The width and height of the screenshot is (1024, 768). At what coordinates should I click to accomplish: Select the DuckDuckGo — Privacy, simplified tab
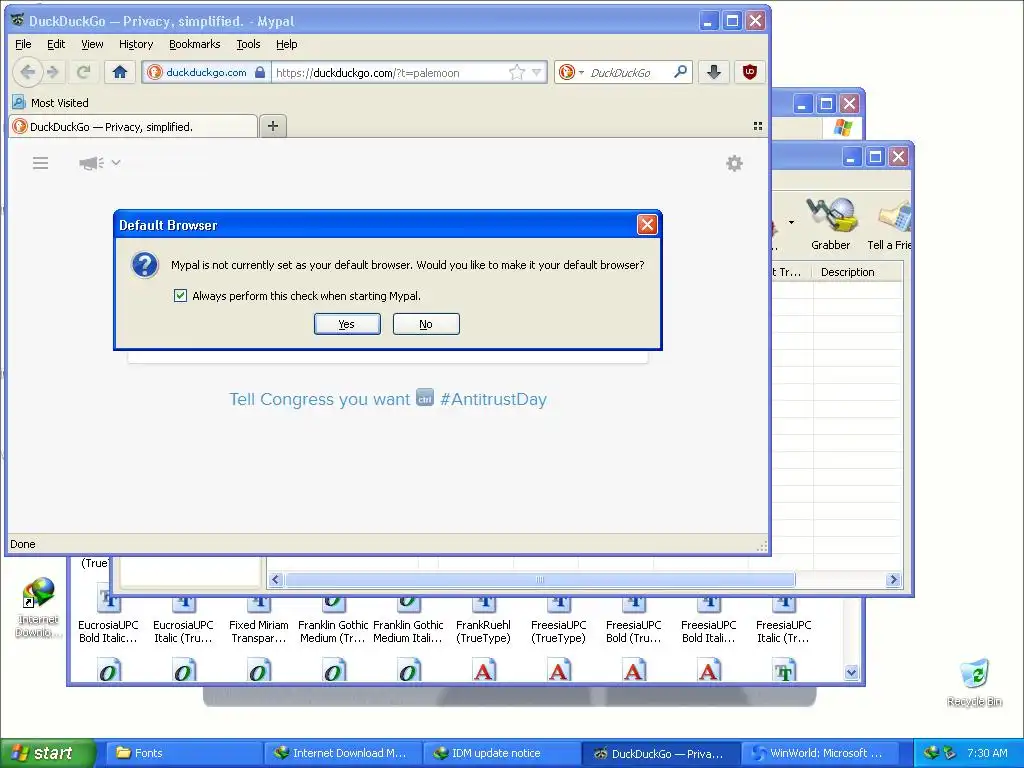click(x=133, y=127)
